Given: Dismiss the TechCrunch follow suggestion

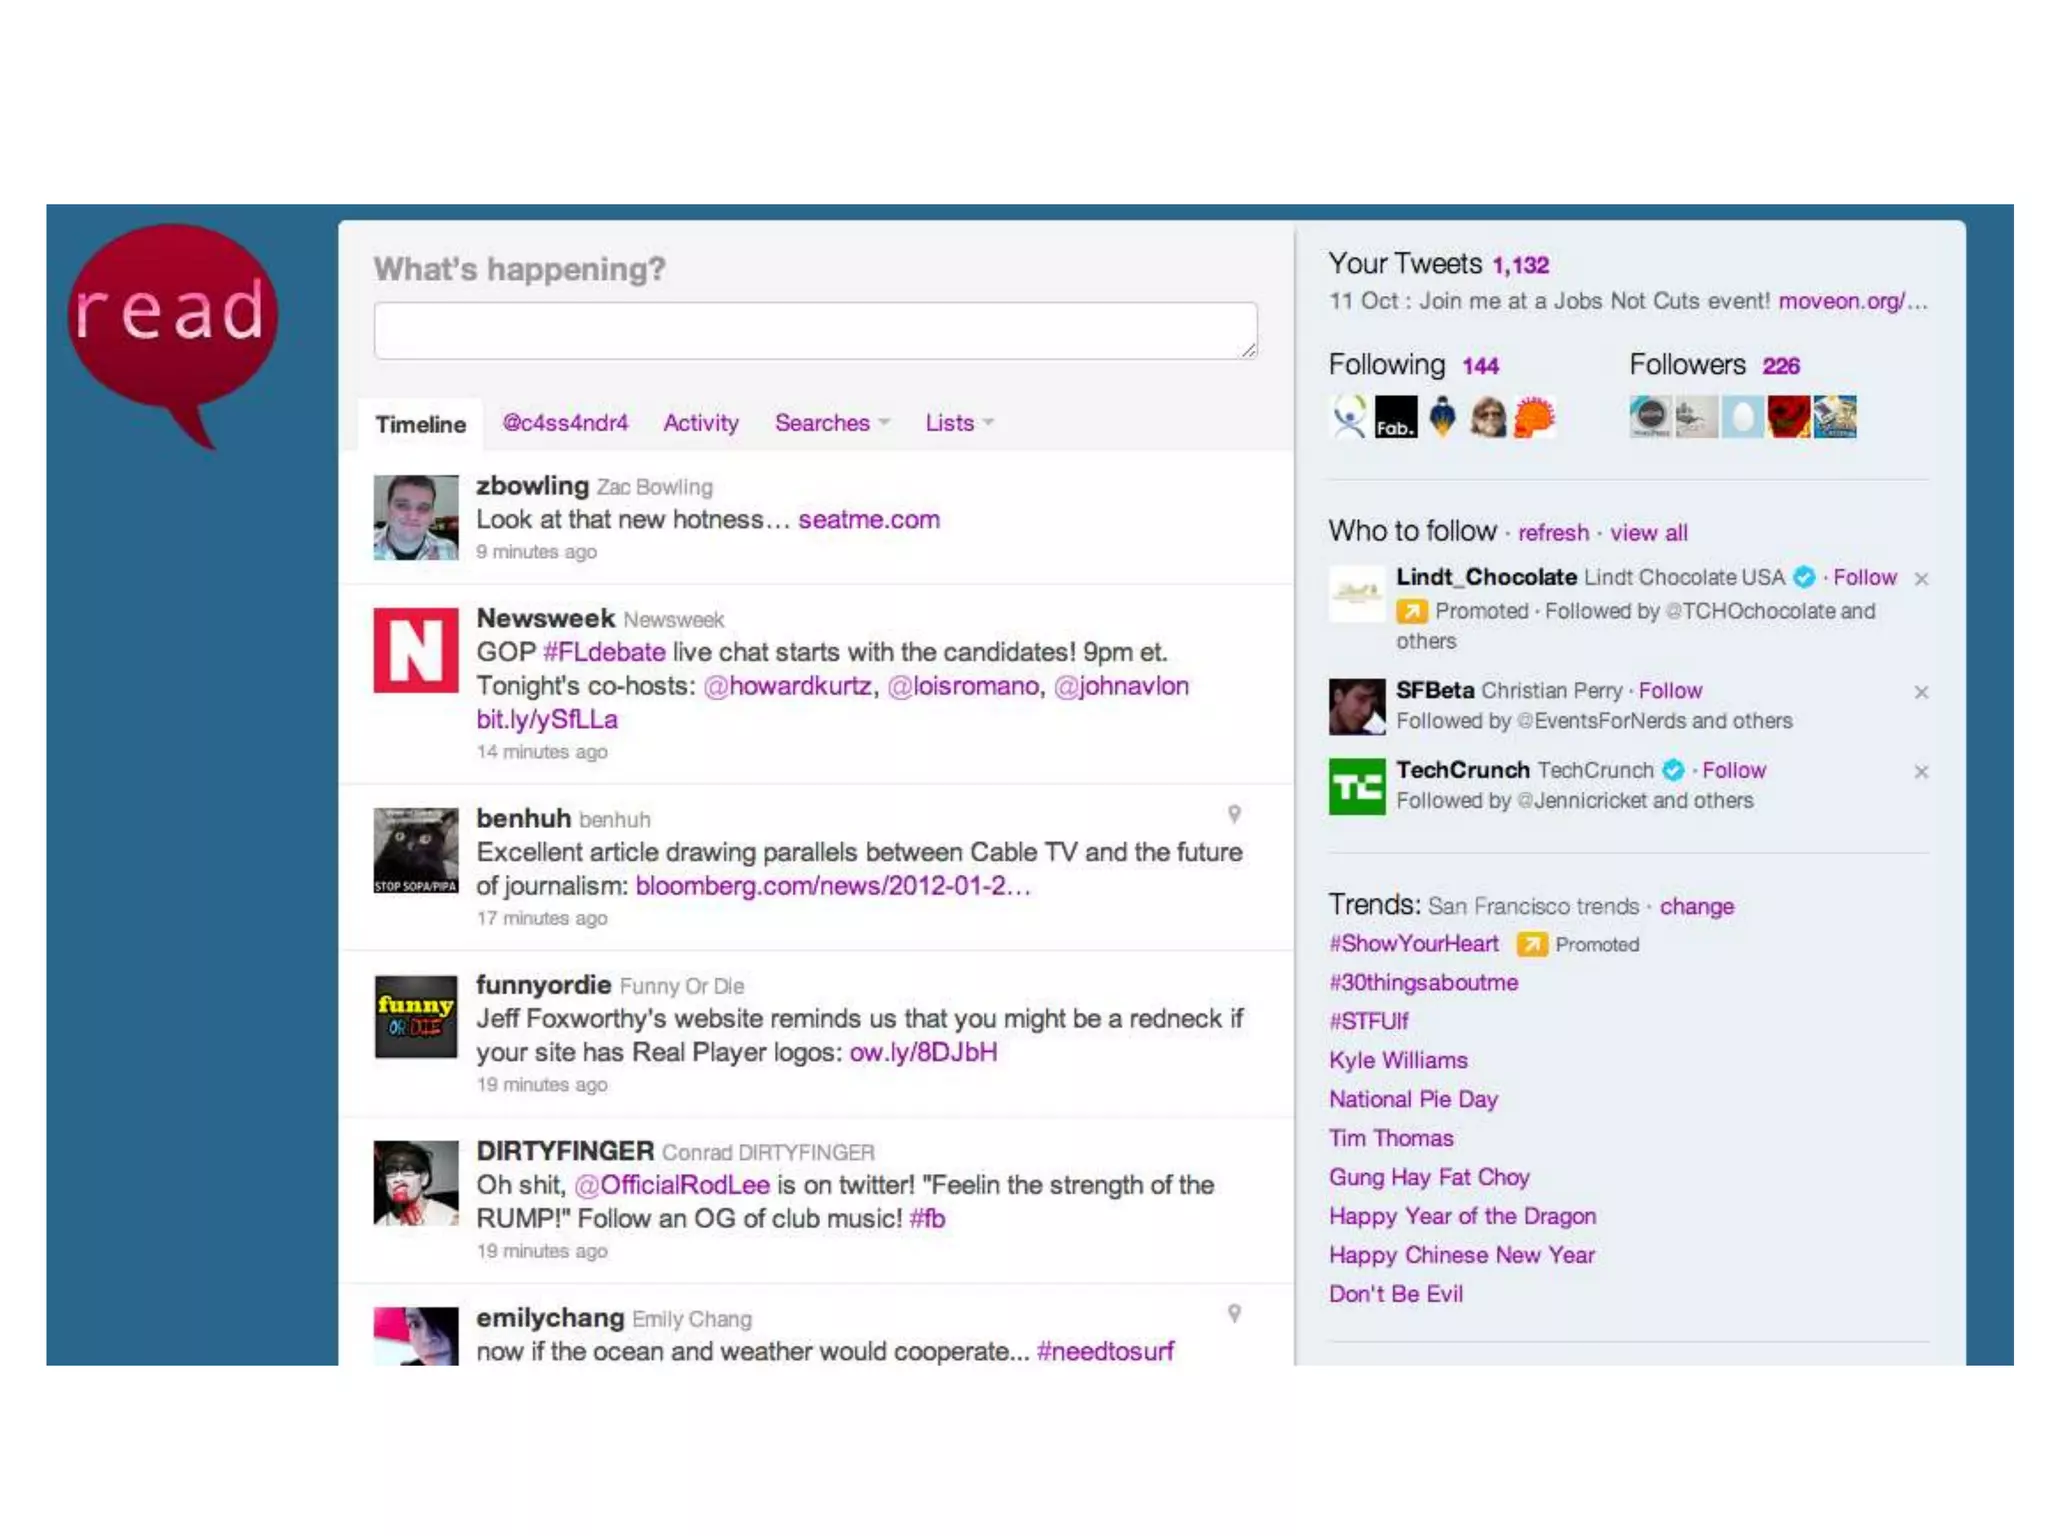Looking at the screenshot, I should coord(1920,771).
